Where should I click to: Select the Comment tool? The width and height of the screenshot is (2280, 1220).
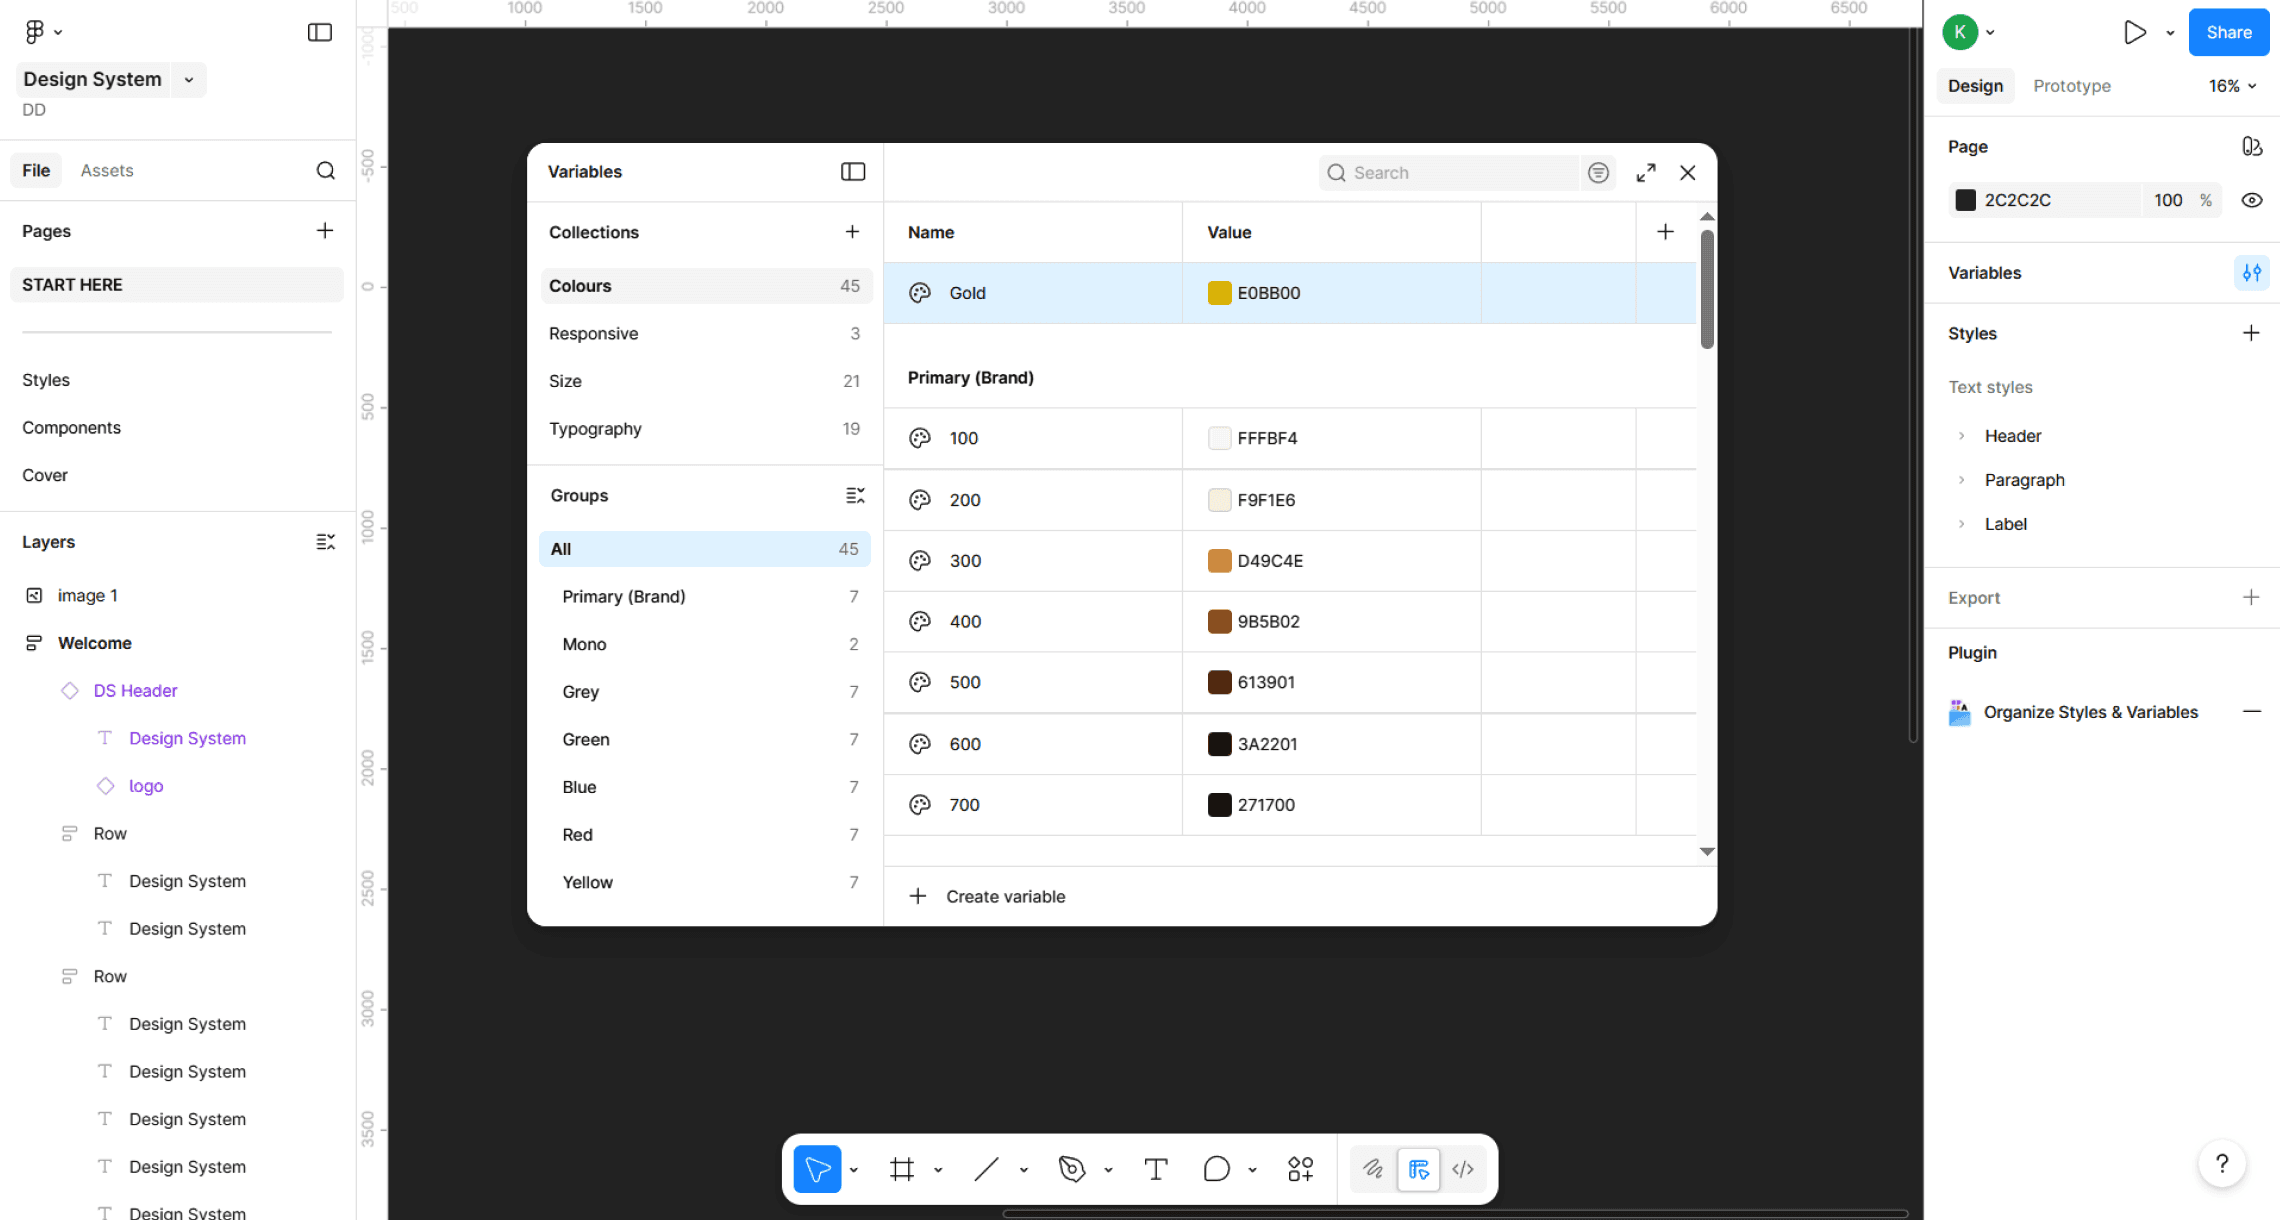point(1216,1169)
